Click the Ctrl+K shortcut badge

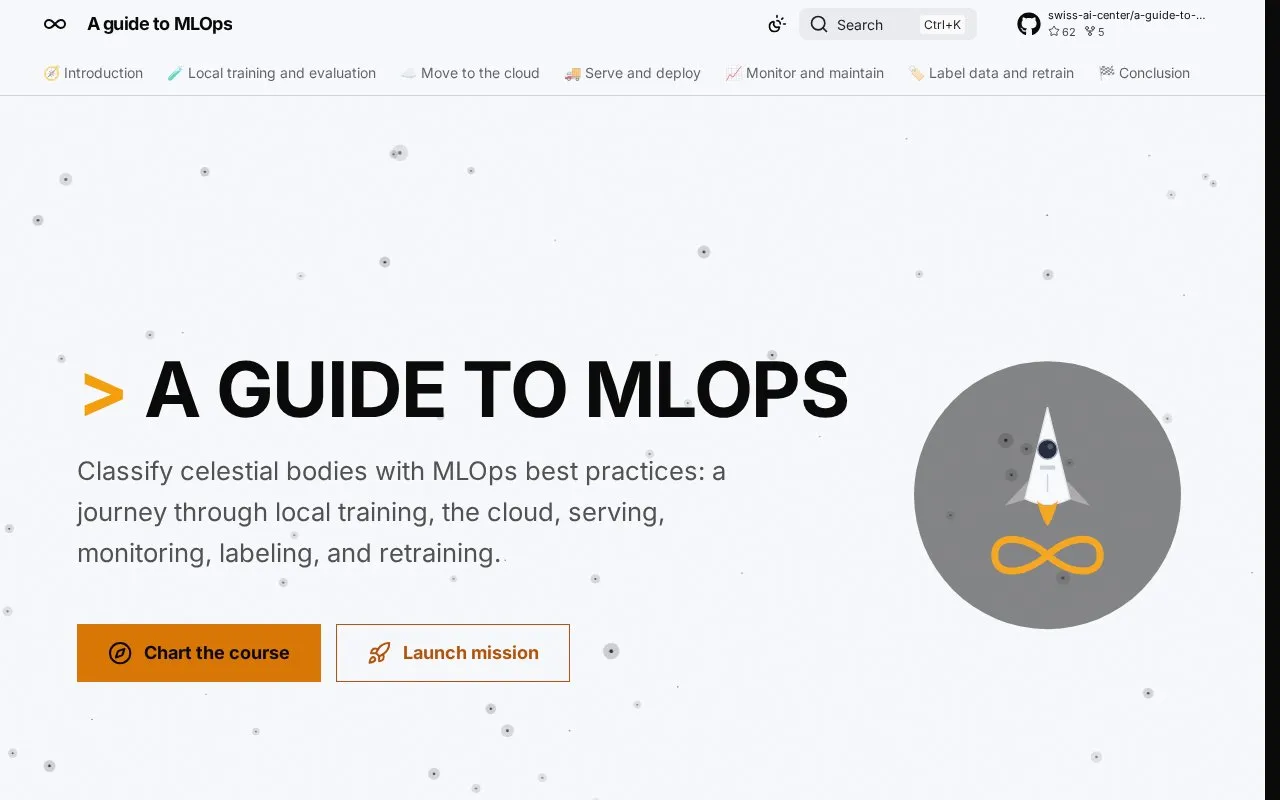coord(943,25)
